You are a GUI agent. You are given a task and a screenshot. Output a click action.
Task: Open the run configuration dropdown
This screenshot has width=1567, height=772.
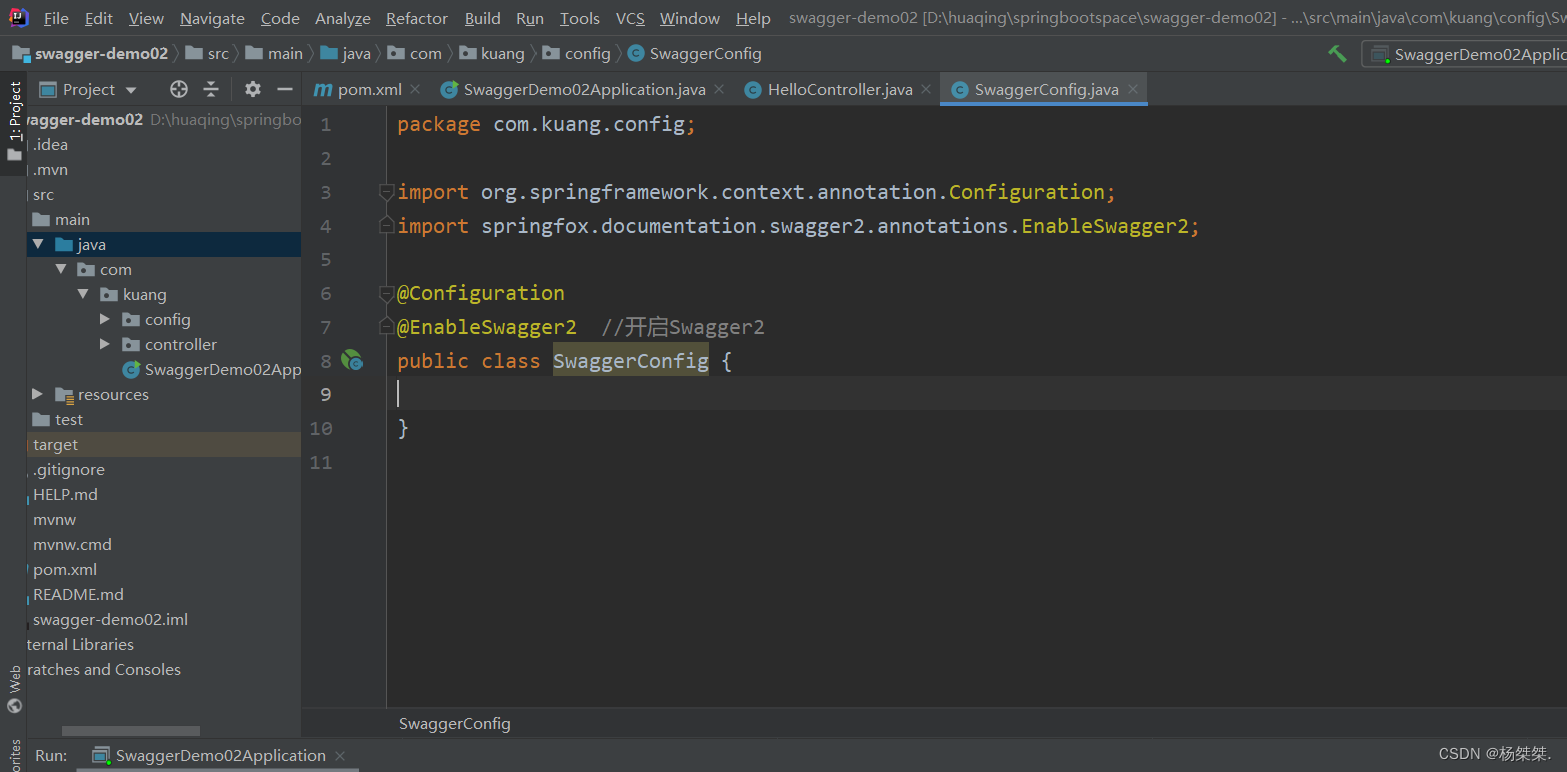point(1465,54)
